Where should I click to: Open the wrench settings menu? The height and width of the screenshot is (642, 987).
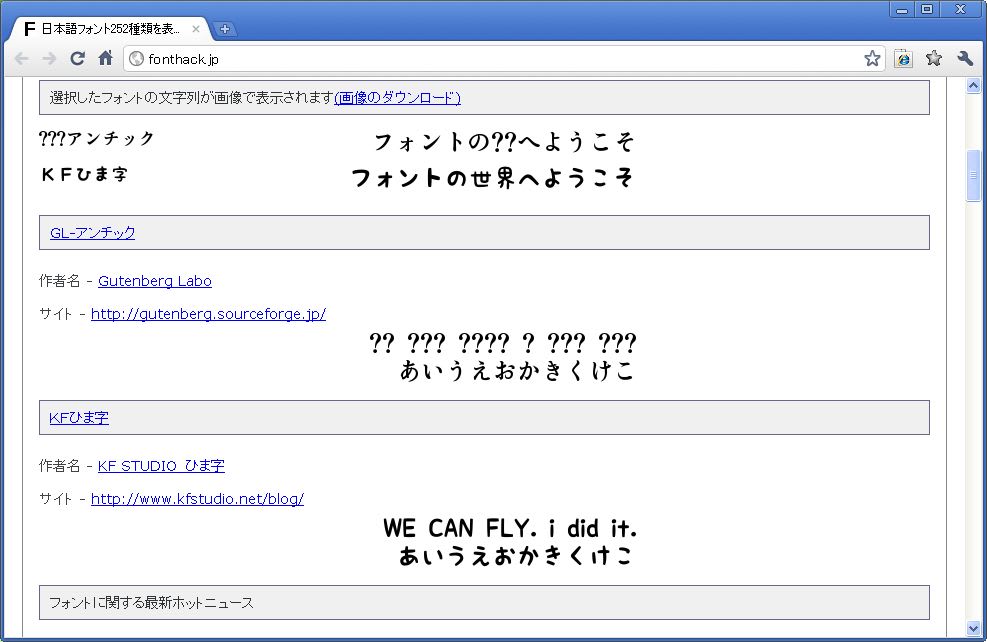pos(965,59)
